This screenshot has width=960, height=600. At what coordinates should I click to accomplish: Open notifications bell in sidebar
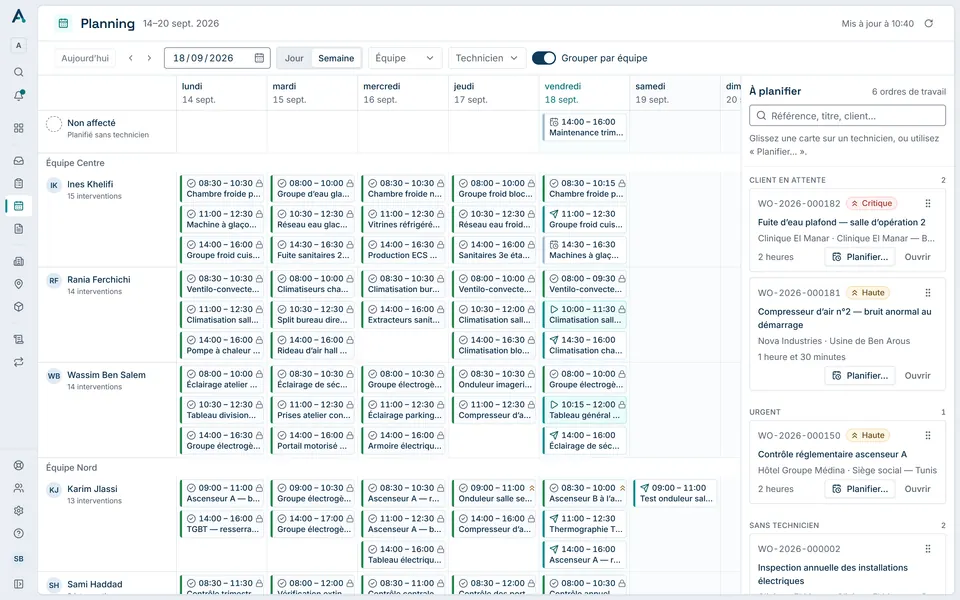point(18,96)
